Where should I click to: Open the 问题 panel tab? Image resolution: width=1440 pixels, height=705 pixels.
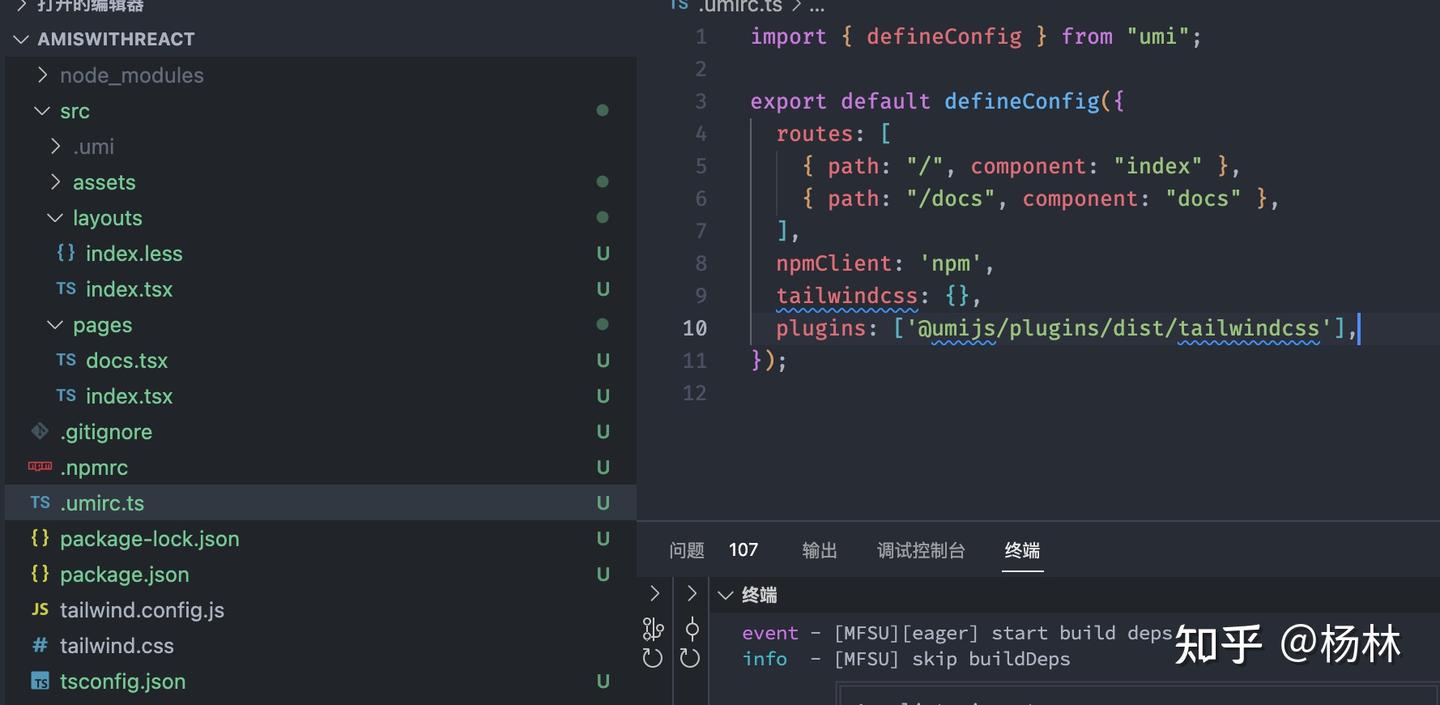tap(686, 550)
